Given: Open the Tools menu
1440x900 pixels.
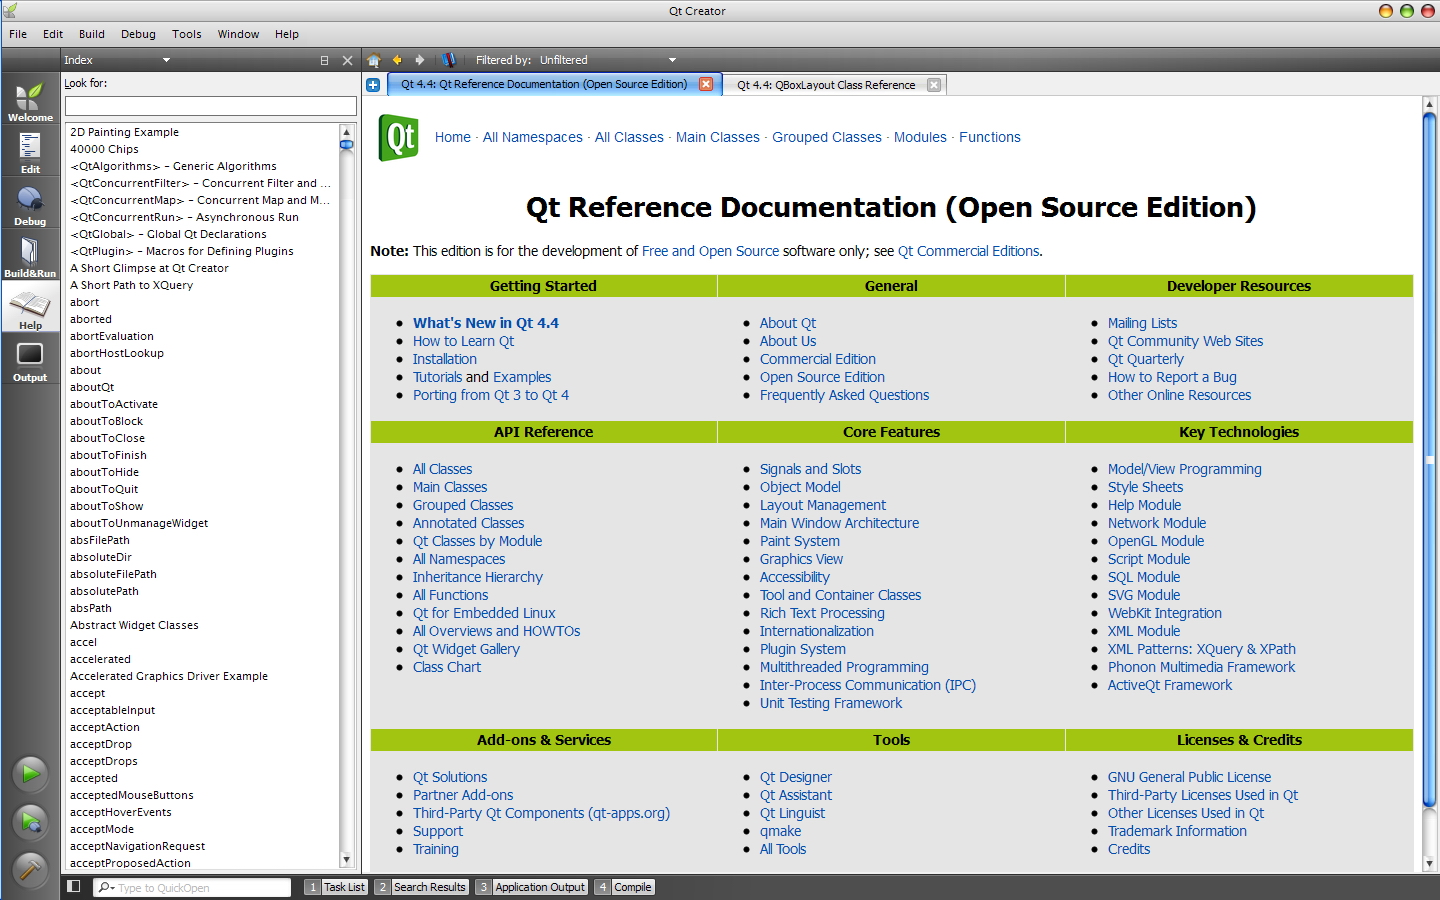Looking at the screenshot, I should [x=187, y=34].
